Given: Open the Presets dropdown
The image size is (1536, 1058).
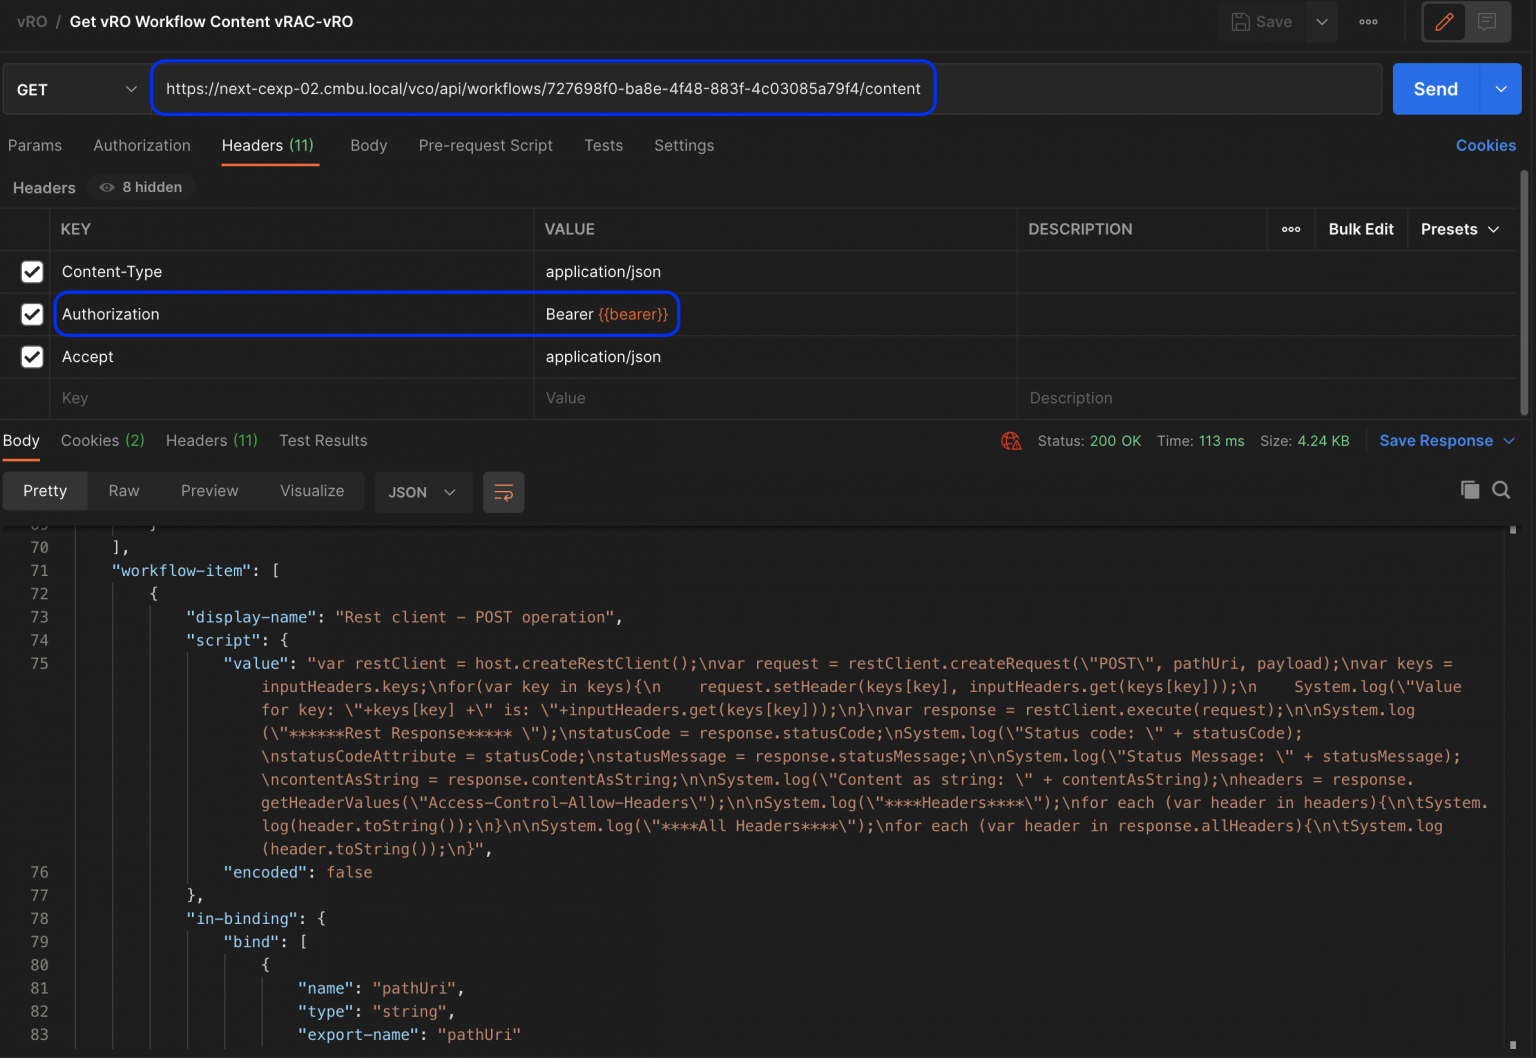Looking at the screenshot, I should (x=1459, y=230).
